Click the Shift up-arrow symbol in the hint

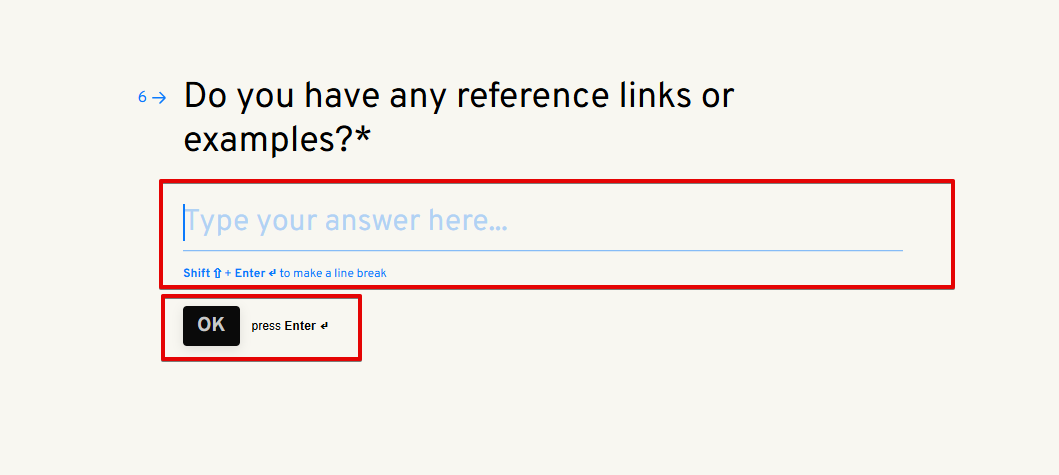click(217, 273)
